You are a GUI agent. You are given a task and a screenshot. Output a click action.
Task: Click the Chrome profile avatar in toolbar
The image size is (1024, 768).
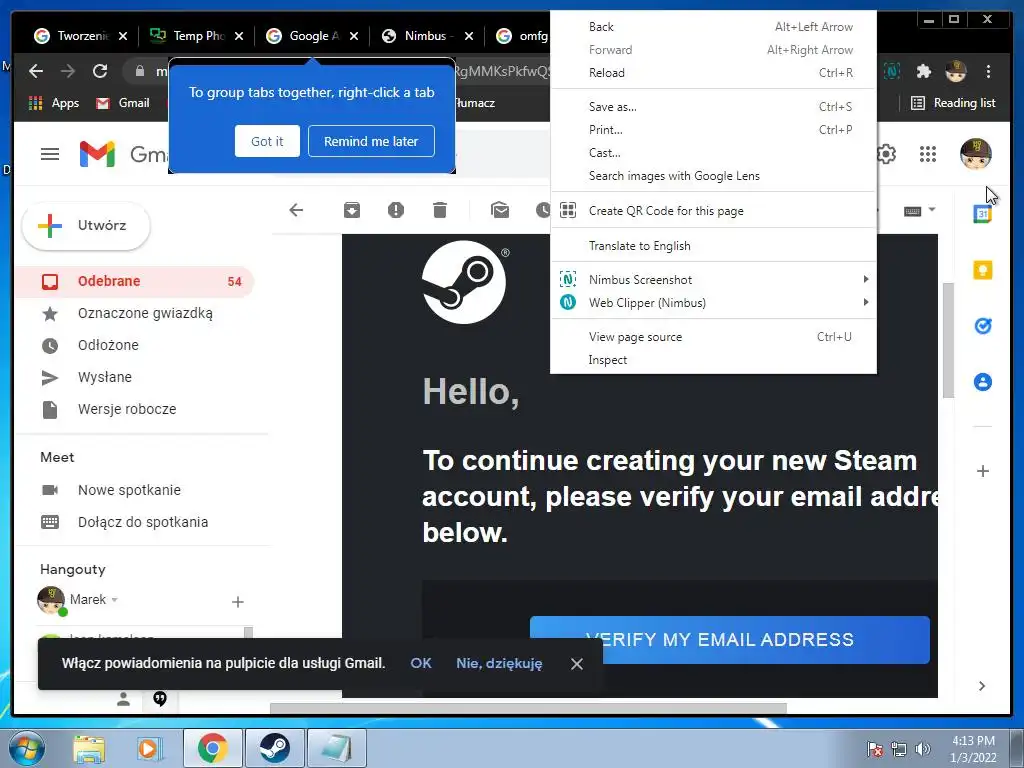[955, 71]
